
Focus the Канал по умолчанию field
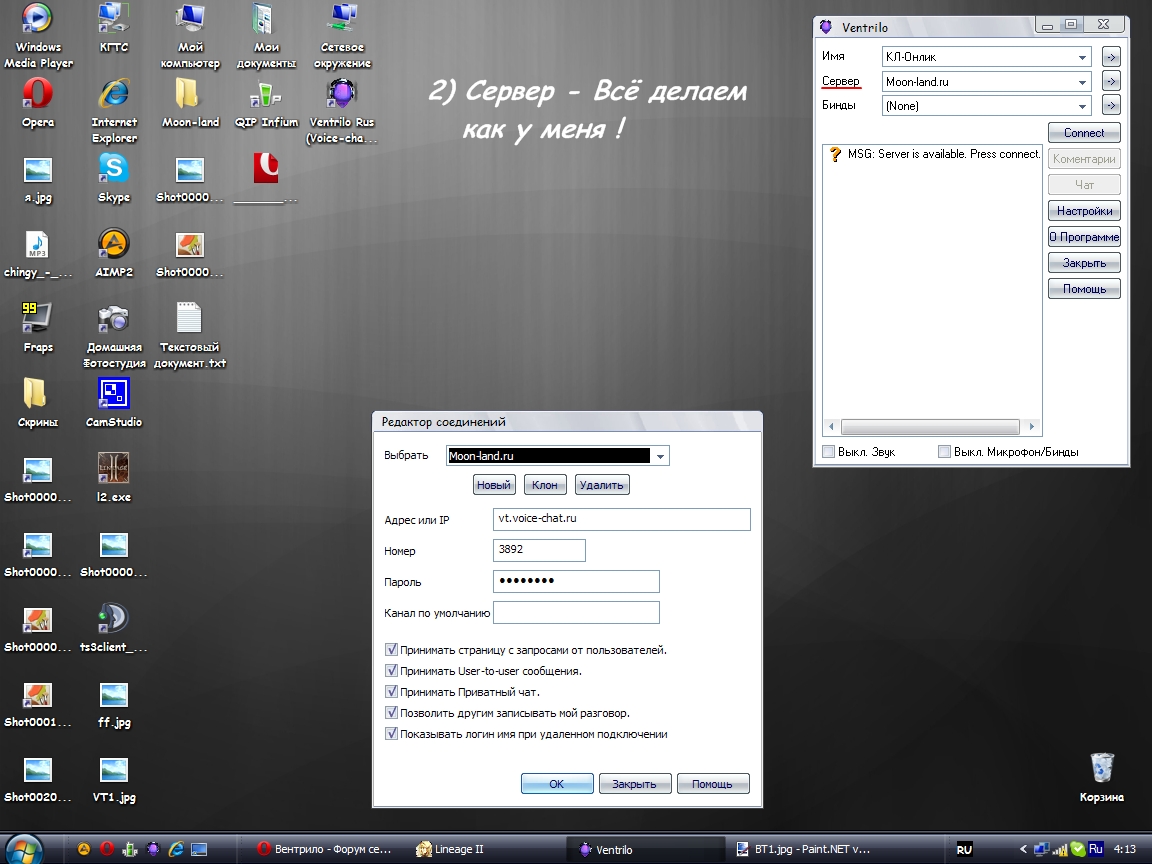(x=576, y=613)
